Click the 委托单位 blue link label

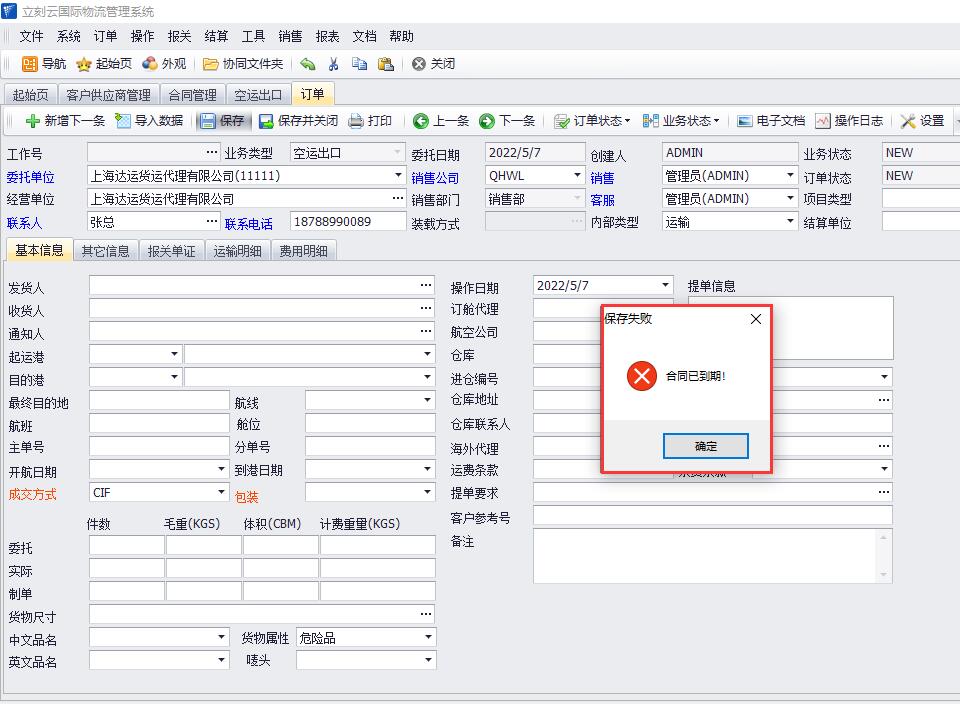[31, 177]
